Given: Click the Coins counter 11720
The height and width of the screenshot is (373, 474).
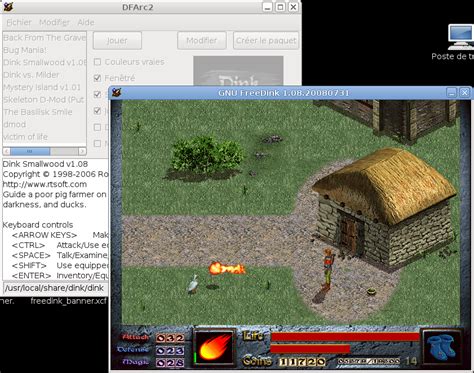Looking at the screenshot, I should coord(302,362).
